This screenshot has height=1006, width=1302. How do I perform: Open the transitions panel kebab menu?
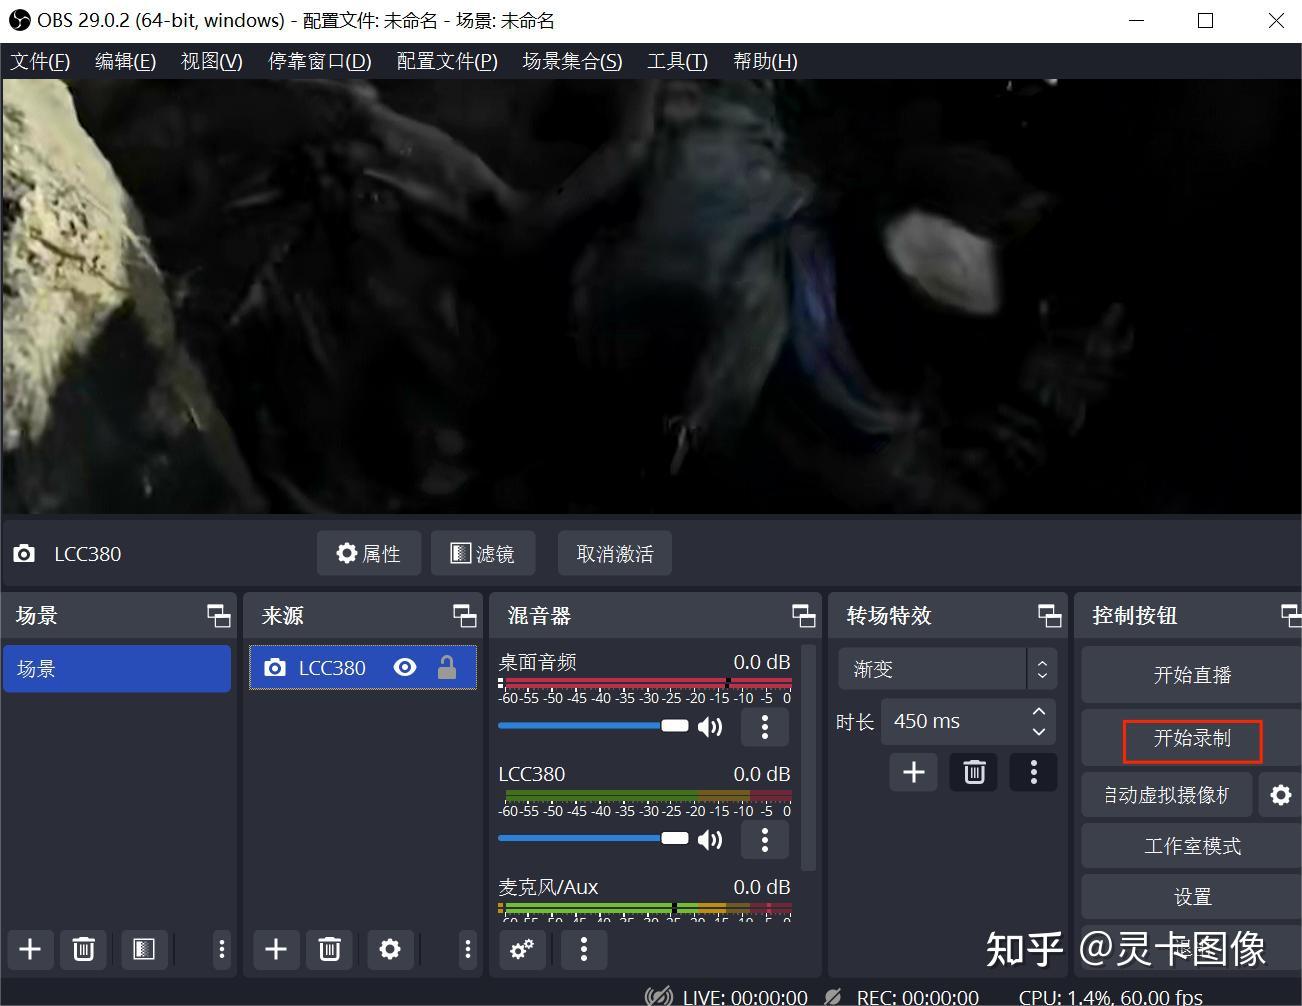(1033, 771)
